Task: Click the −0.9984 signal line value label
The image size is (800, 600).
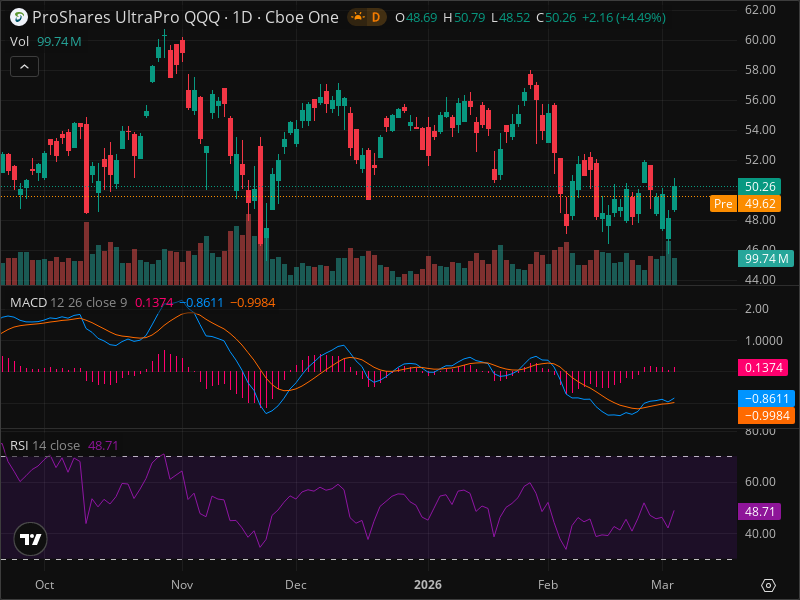Action: 766,415
